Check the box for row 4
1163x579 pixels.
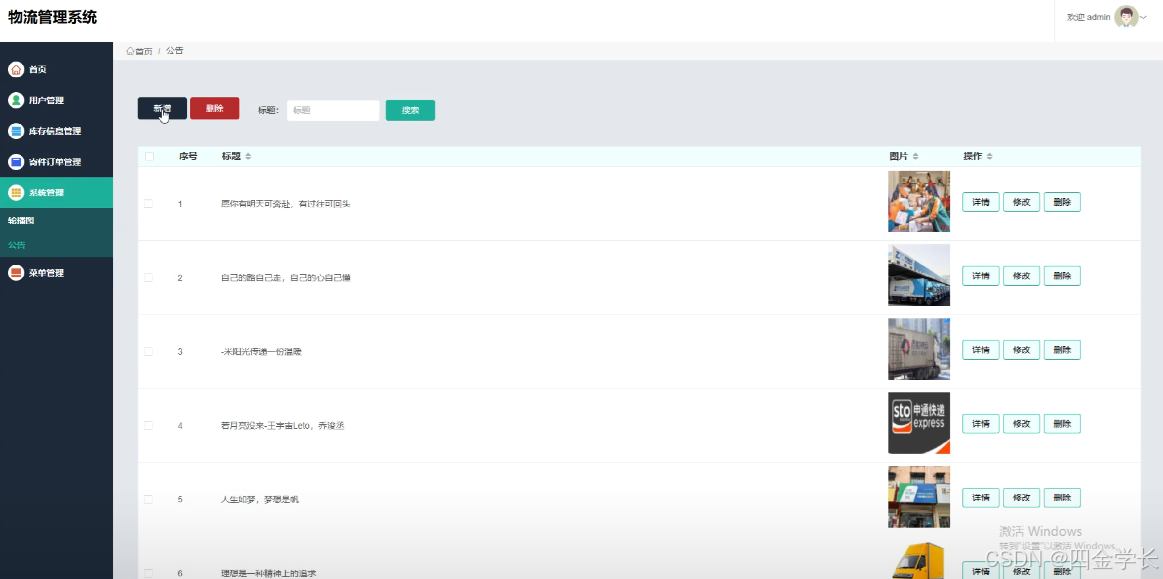click(148, 426)
